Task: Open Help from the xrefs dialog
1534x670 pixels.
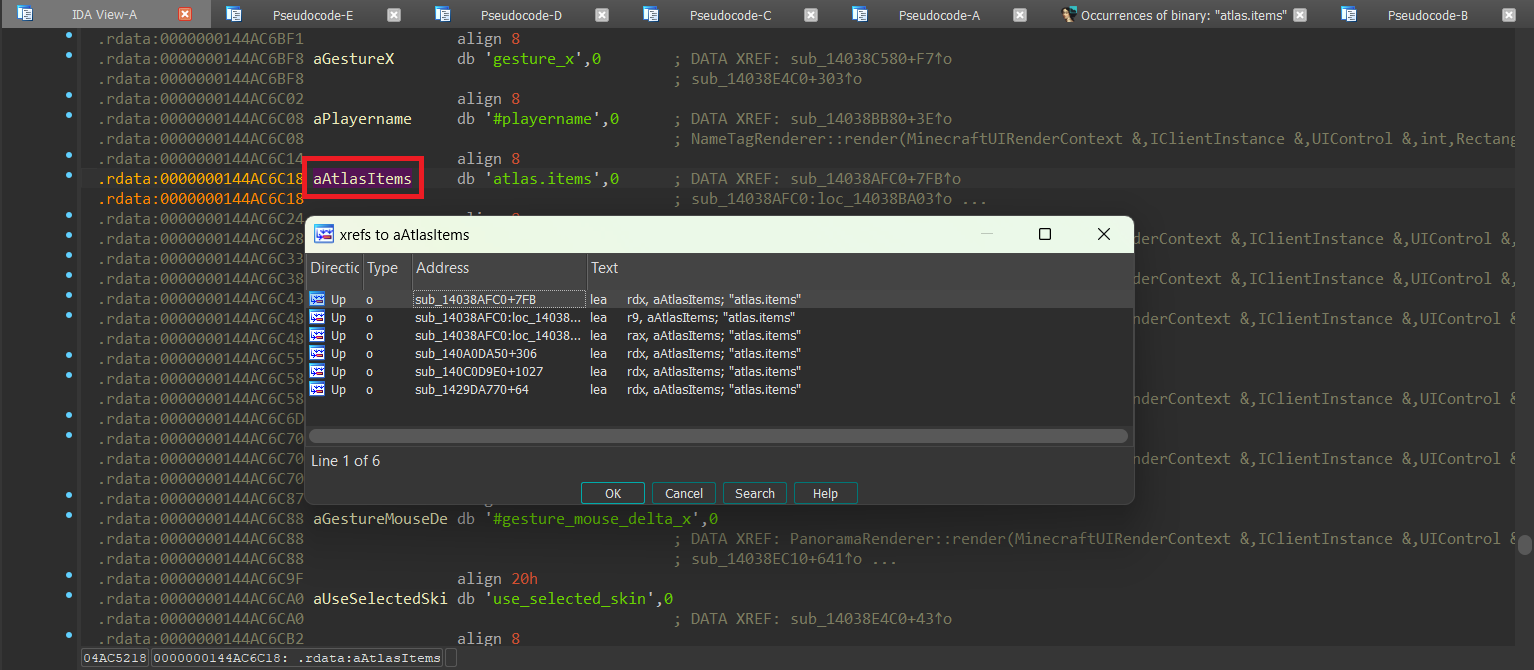Action: tap(826, 493)
